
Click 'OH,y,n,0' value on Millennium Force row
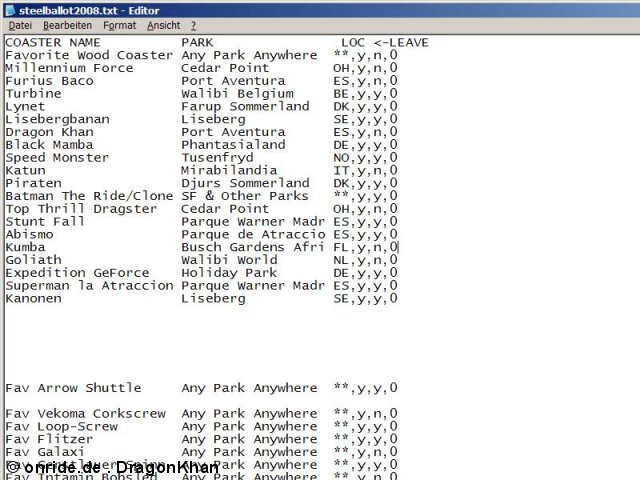[365, 68]
